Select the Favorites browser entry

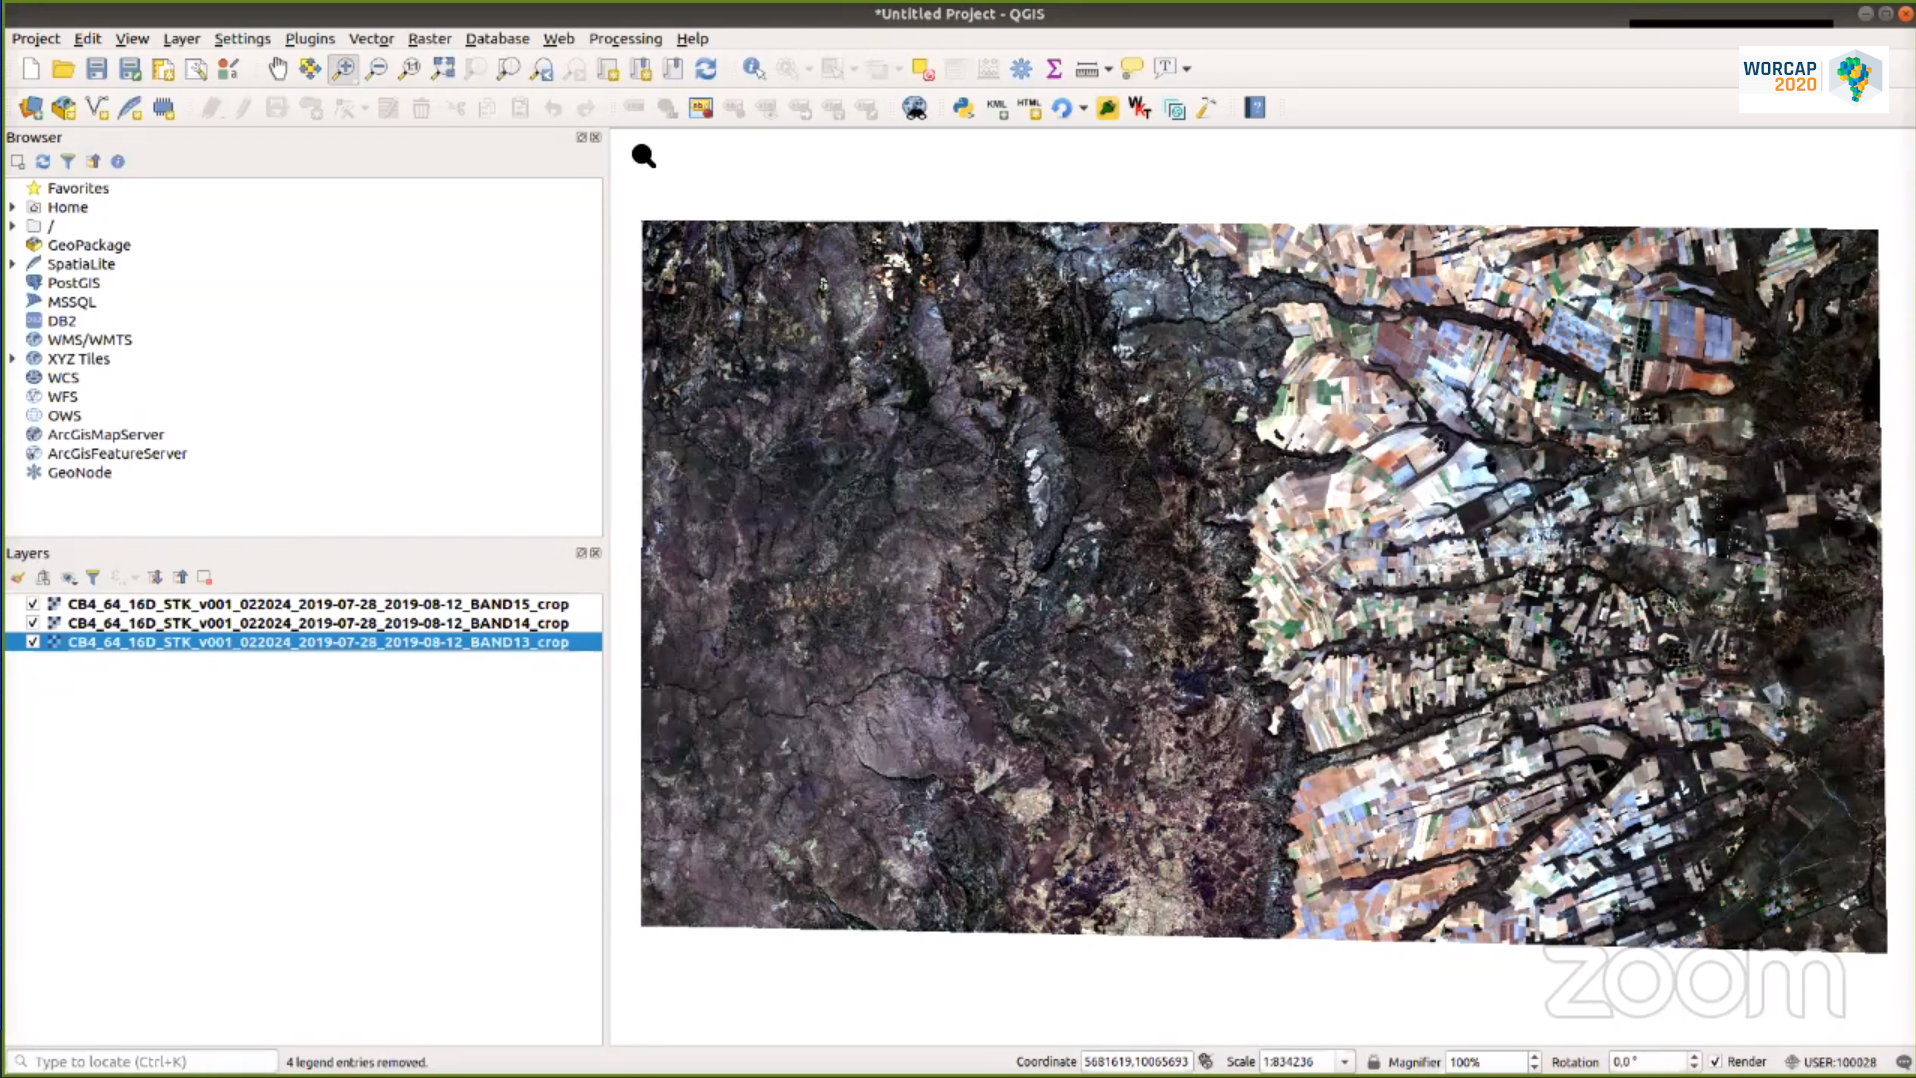[x=78, y=188]
